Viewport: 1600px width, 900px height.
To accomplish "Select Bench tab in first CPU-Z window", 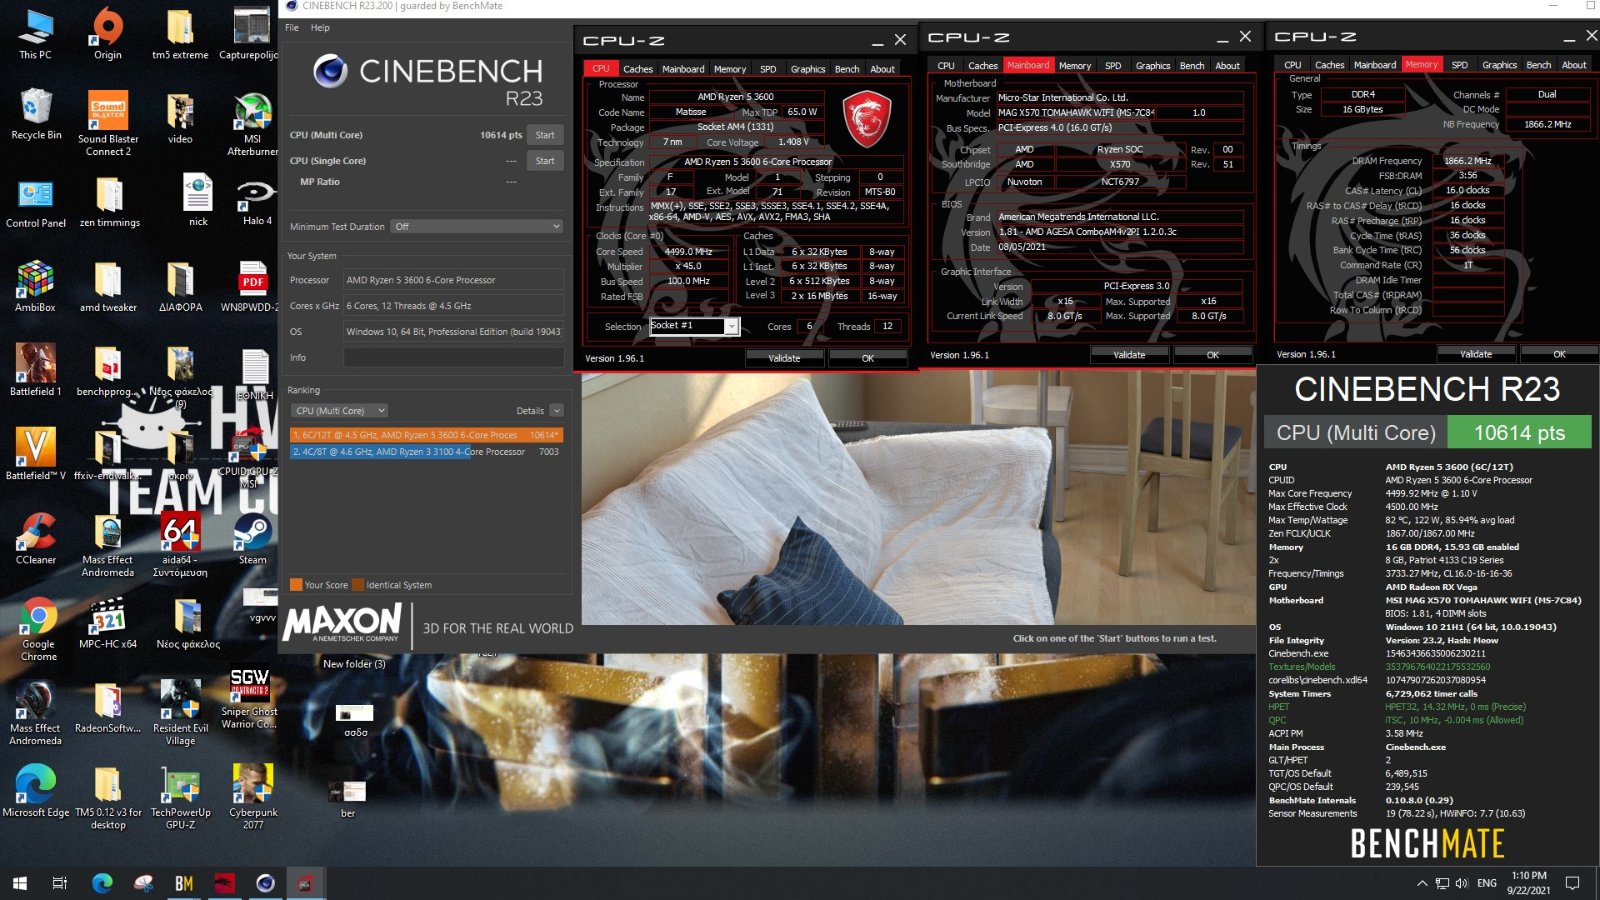I will (x=847, y=69).
